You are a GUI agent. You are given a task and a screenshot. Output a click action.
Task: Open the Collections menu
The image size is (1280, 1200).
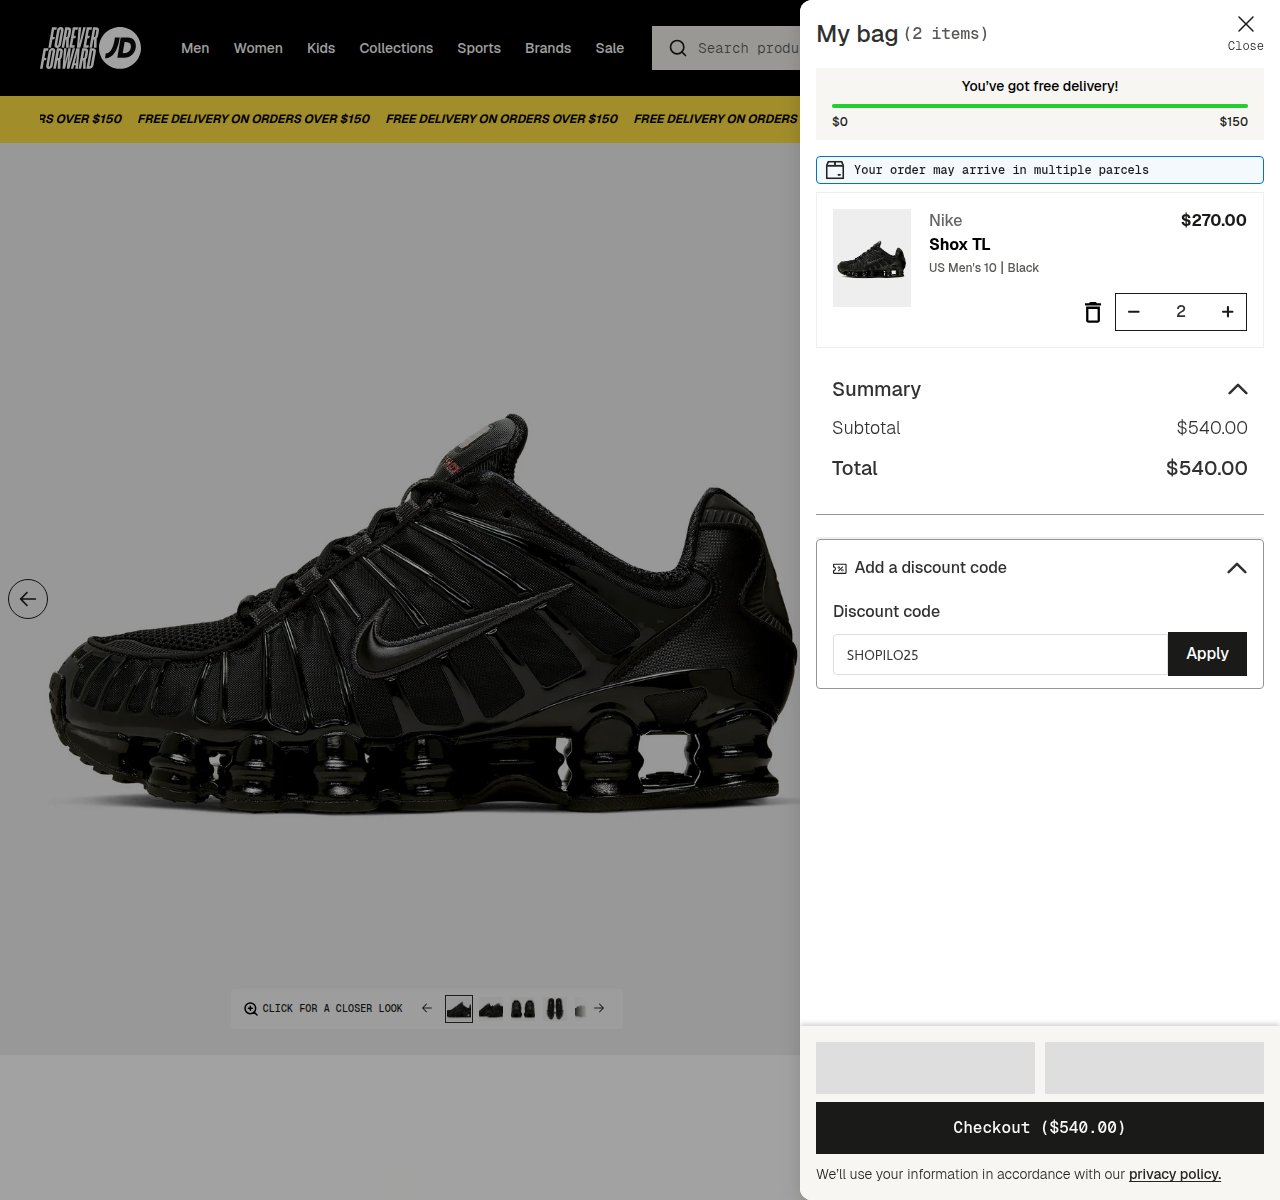[x=396, y=48]
